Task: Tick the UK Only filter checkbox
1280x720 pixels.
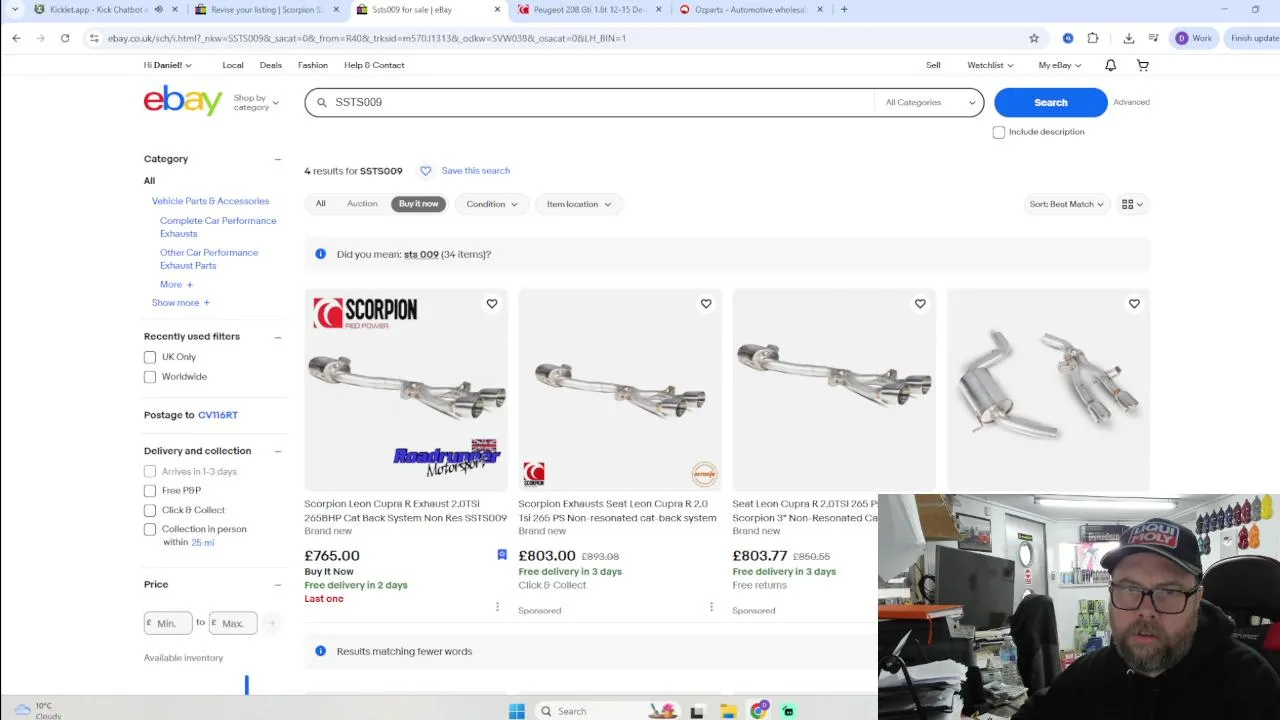Action: (150, 357)
